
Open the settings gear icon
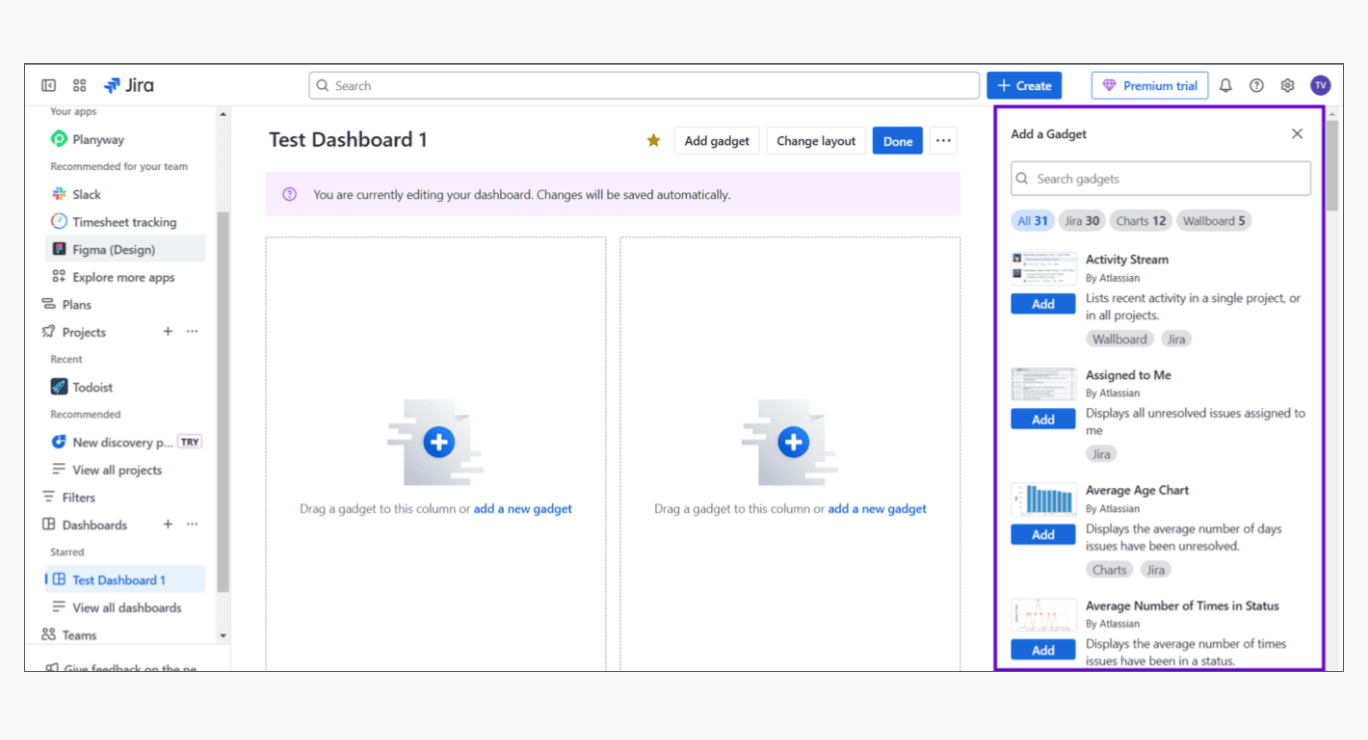click(x=1287, y=86)
